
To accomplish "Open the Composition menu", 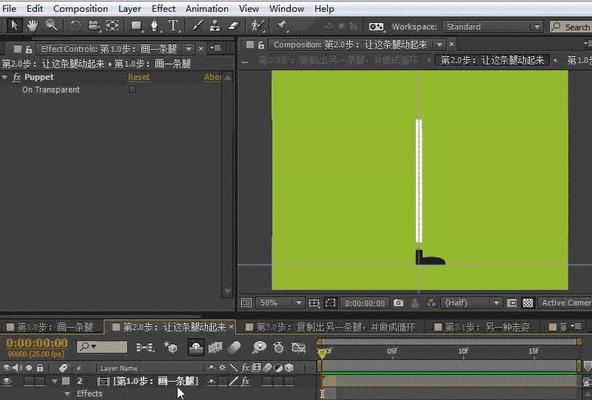I will tap(80, 8).
